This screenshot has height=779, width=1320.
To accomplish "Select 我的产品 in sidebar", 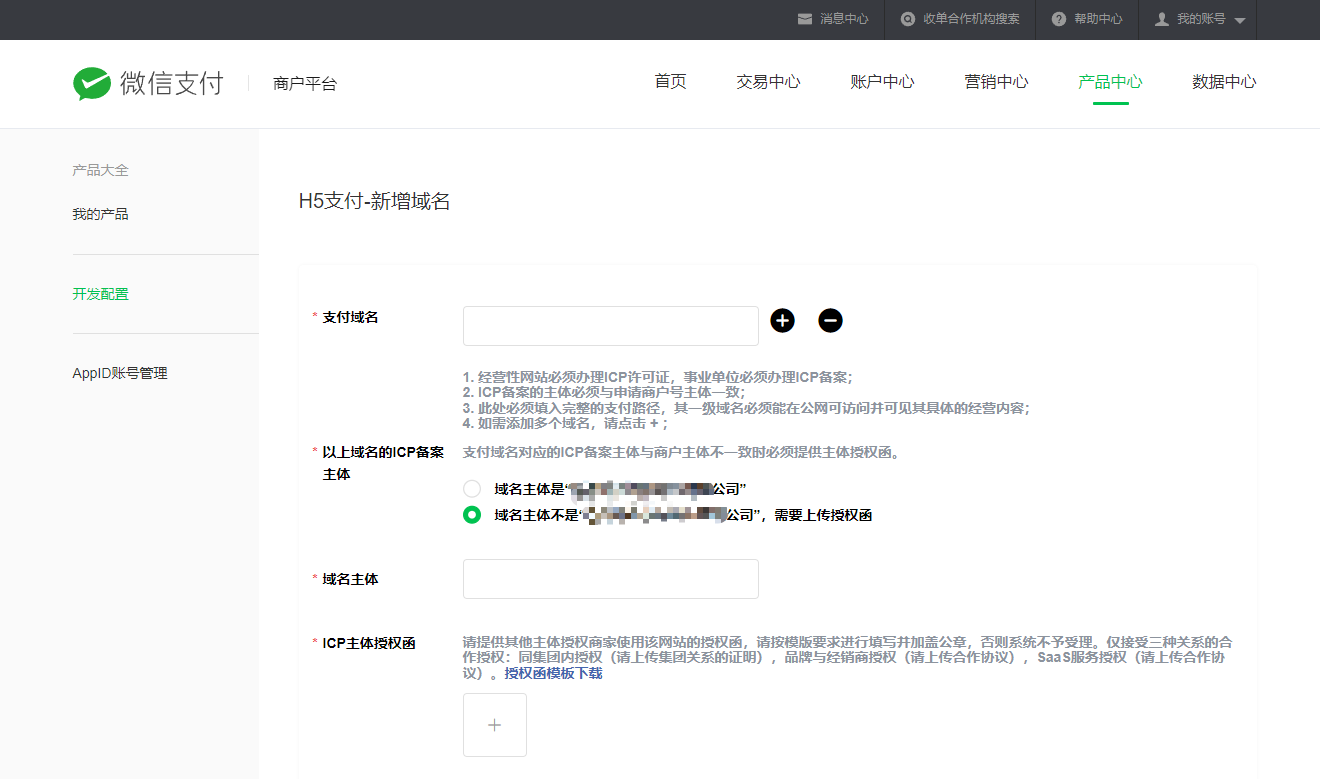I will pyautogui.click(x=100, y=214).
